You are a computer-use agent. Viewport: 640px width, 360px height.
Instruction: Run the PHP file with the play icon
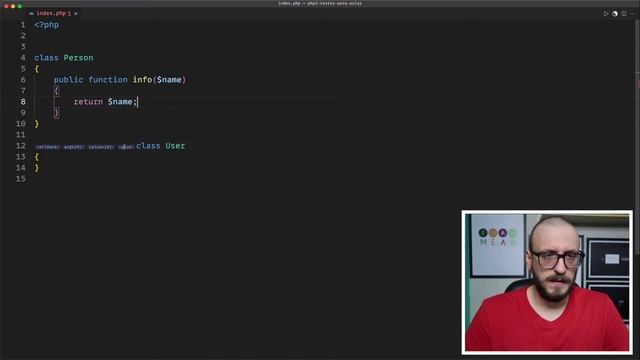pyautogui.click(x=606, y=13)
